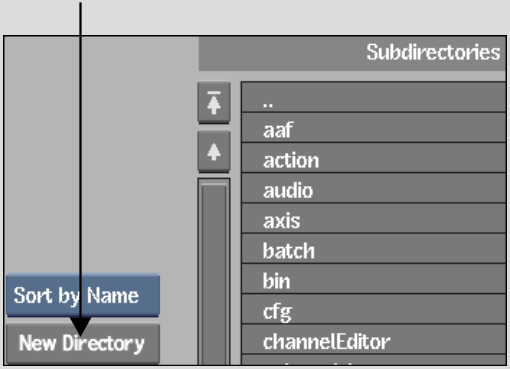Open the channelEditor subdirectory
The image size is (510, 369).
pyautogui.click(x=374, y=339)
